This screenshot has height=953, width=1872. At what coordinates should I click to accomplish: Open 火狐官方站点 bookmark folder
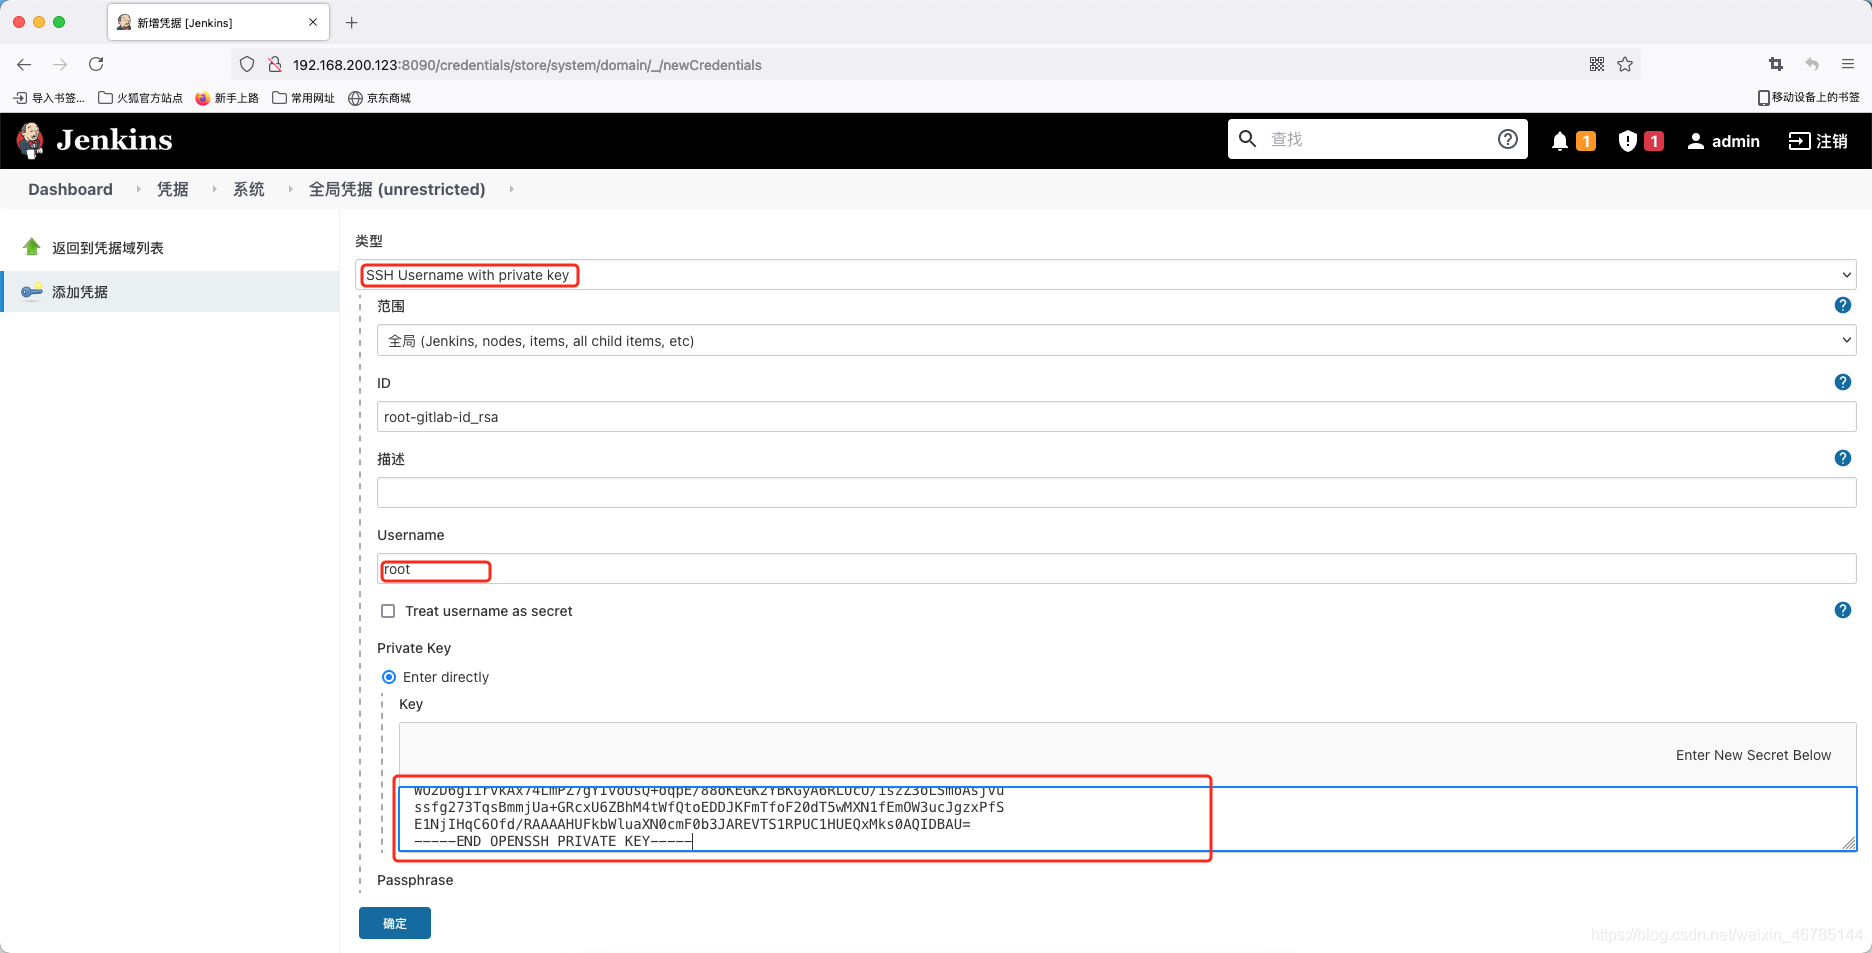point(141,98)
